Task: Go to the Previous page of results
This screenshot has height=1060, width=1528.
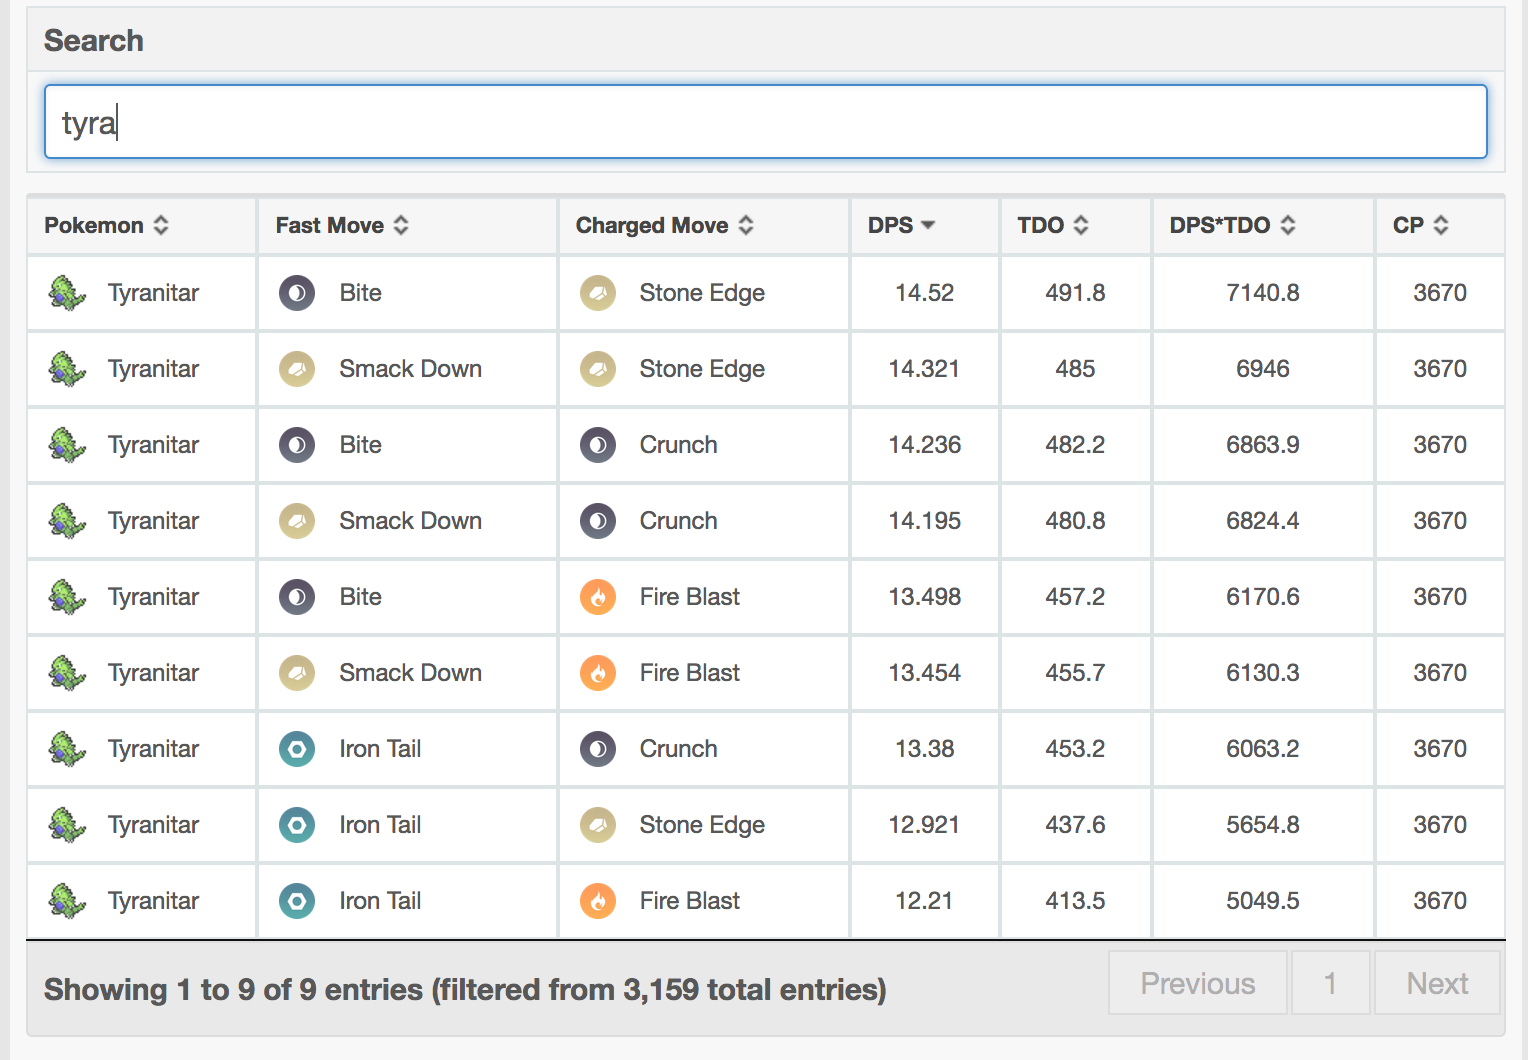Action: coord(1198,983)
